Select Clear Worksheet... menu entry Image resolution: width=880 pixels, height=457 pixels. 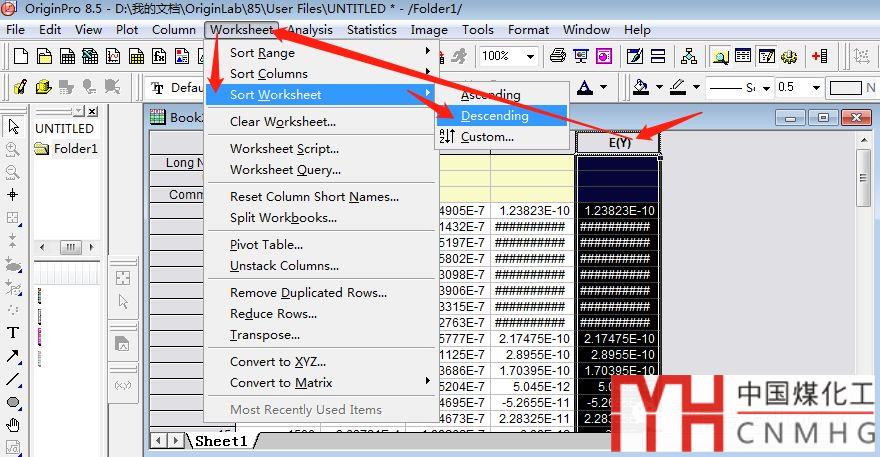(x=323, y=122)
